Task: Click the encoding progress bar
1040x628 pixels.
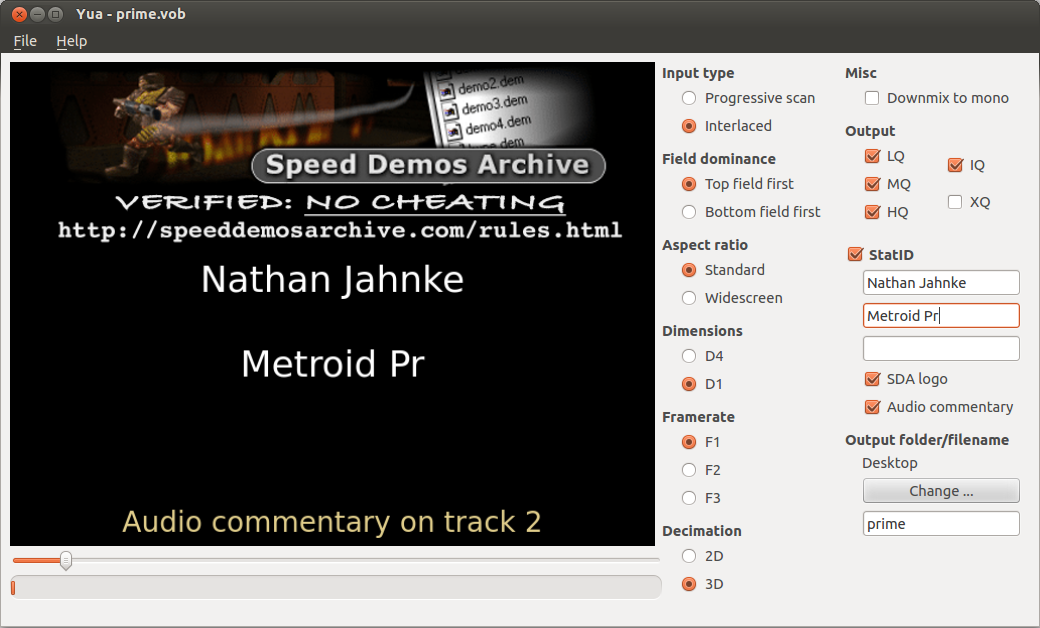Action: pos(336,588)
